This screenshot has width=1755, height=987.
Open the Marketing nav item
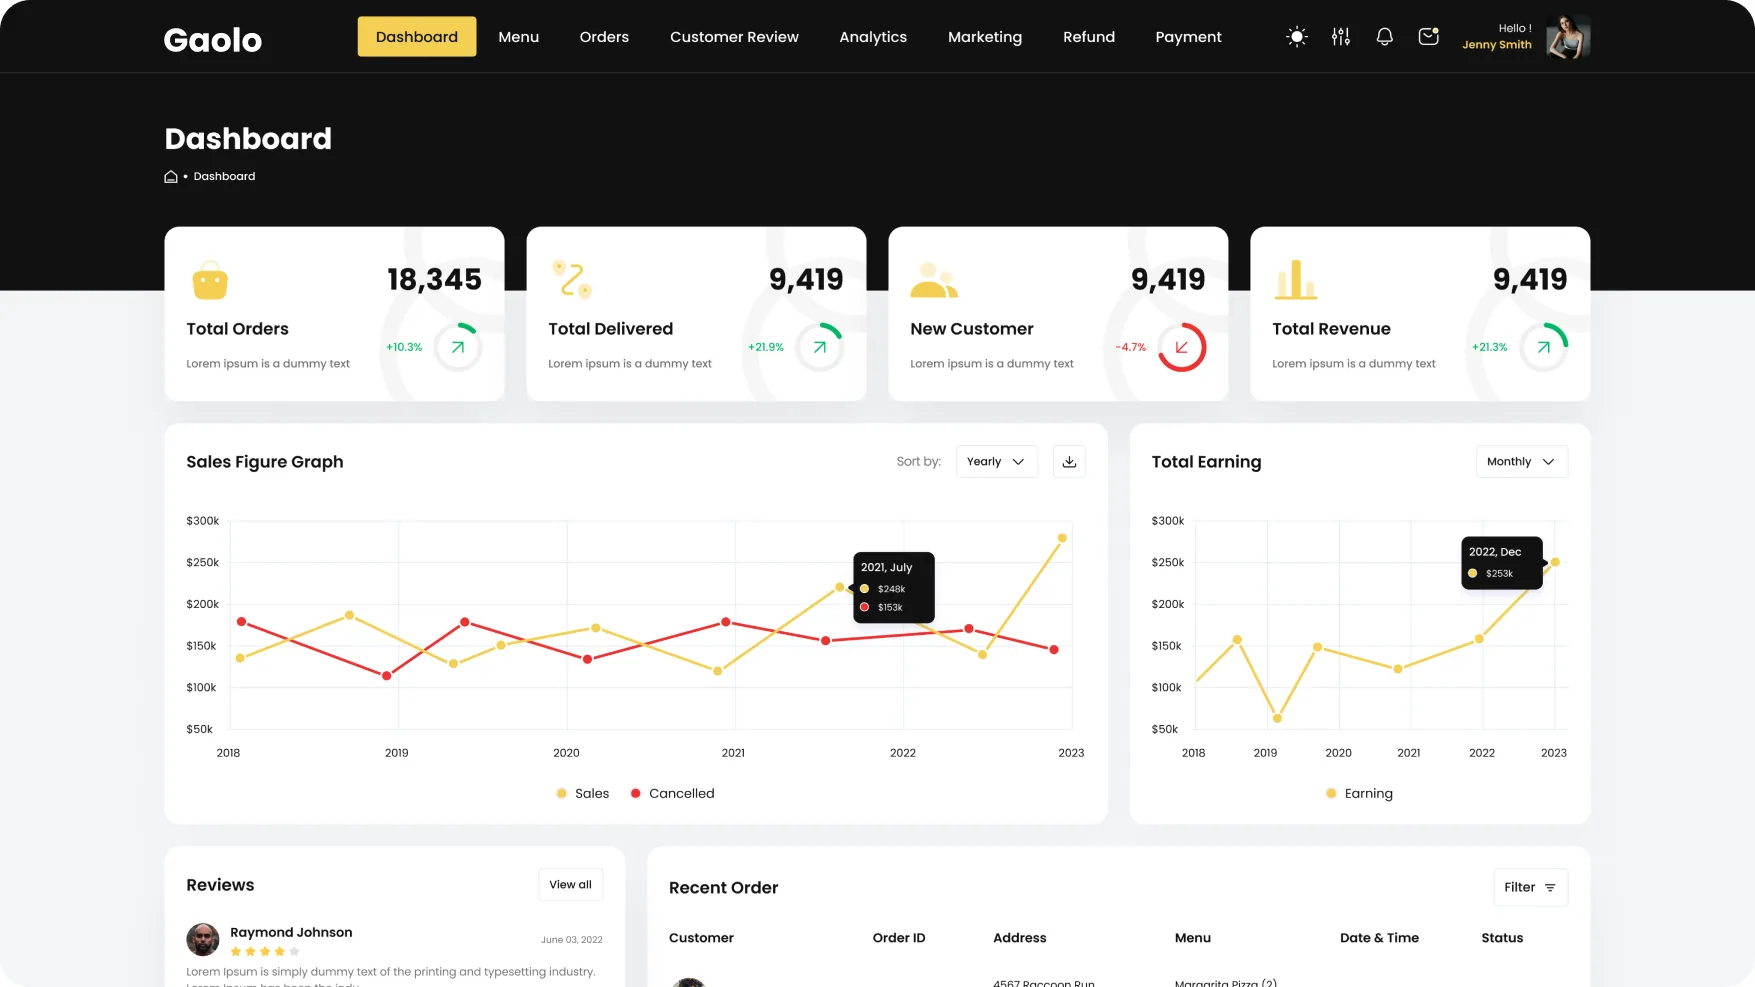(x=985, y=37)
